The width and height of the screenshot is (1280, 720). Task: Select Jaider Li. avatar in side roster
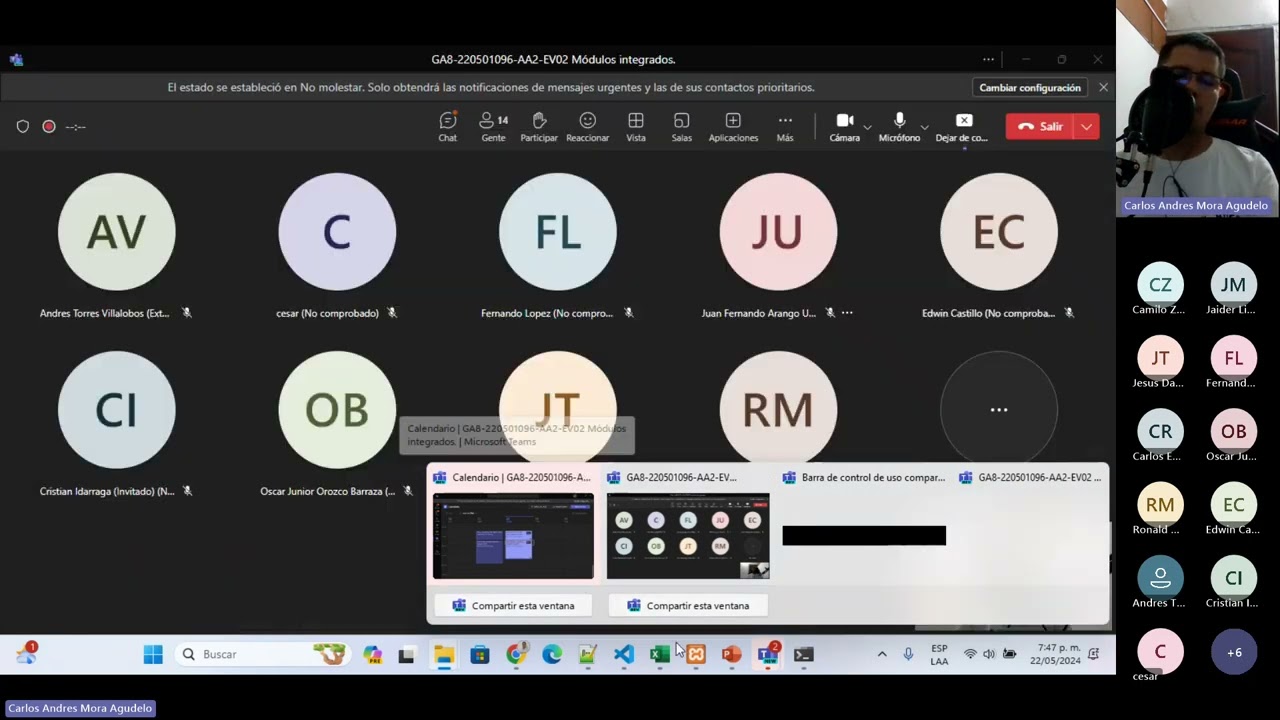coord(1234,285)
